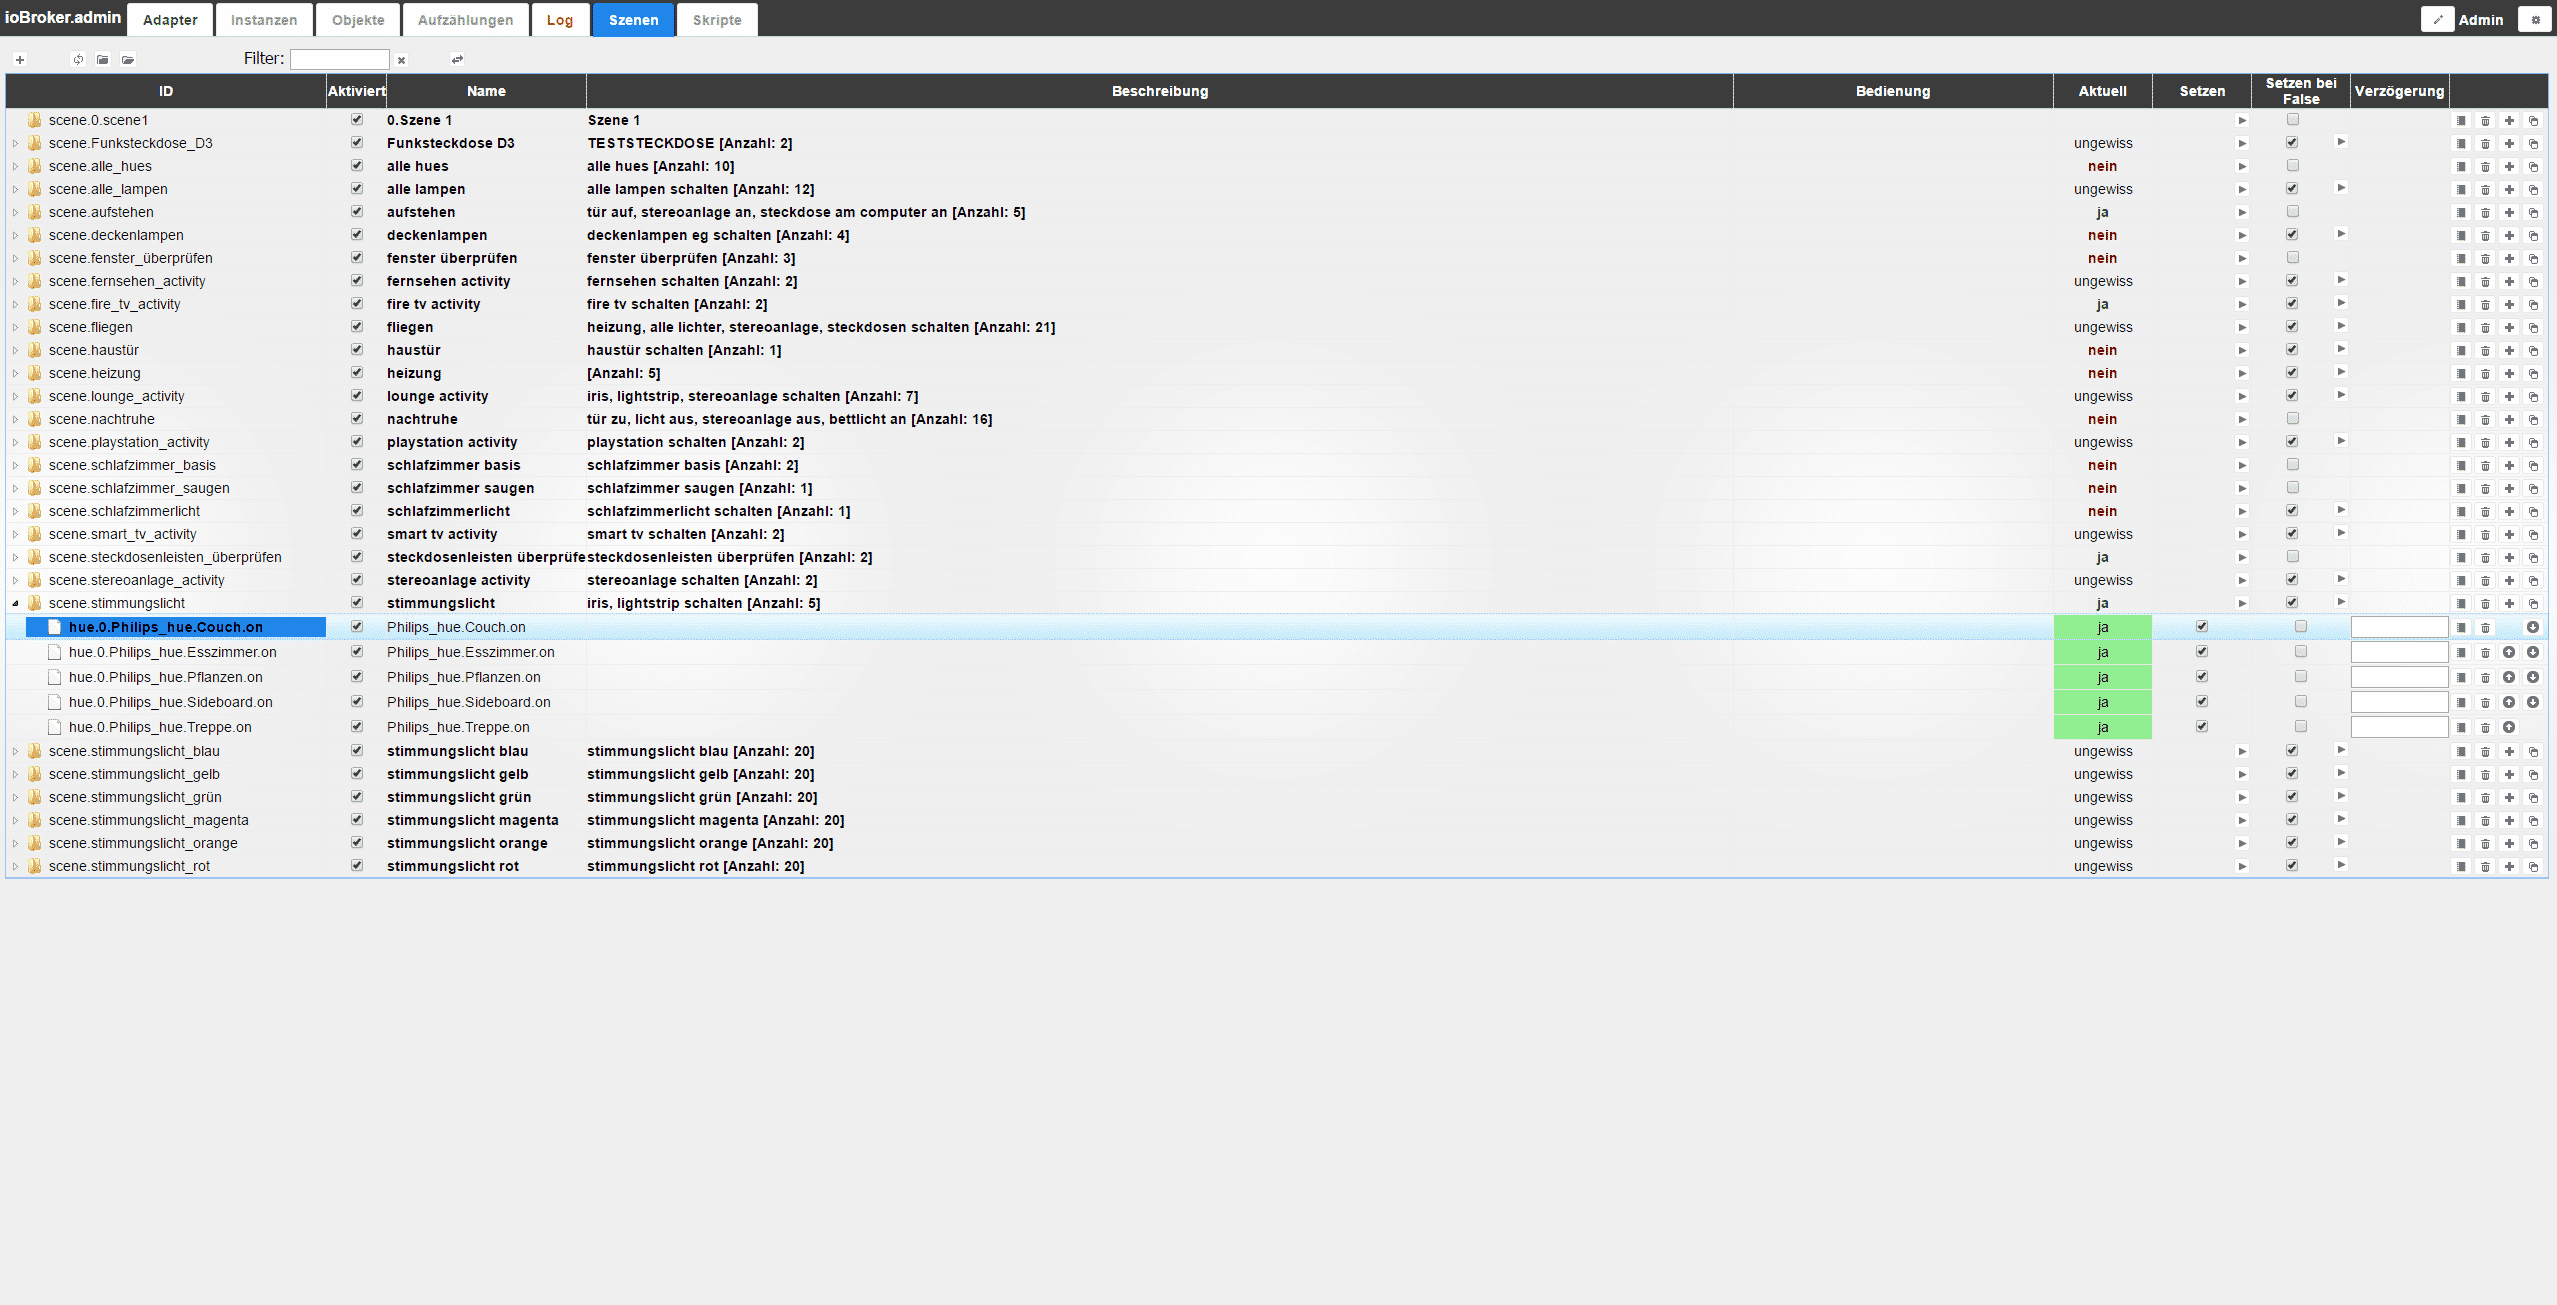Run scene.fliegen using its Setzen play button
The width and height of the screenshot is (2557, 1305).
2242,328
